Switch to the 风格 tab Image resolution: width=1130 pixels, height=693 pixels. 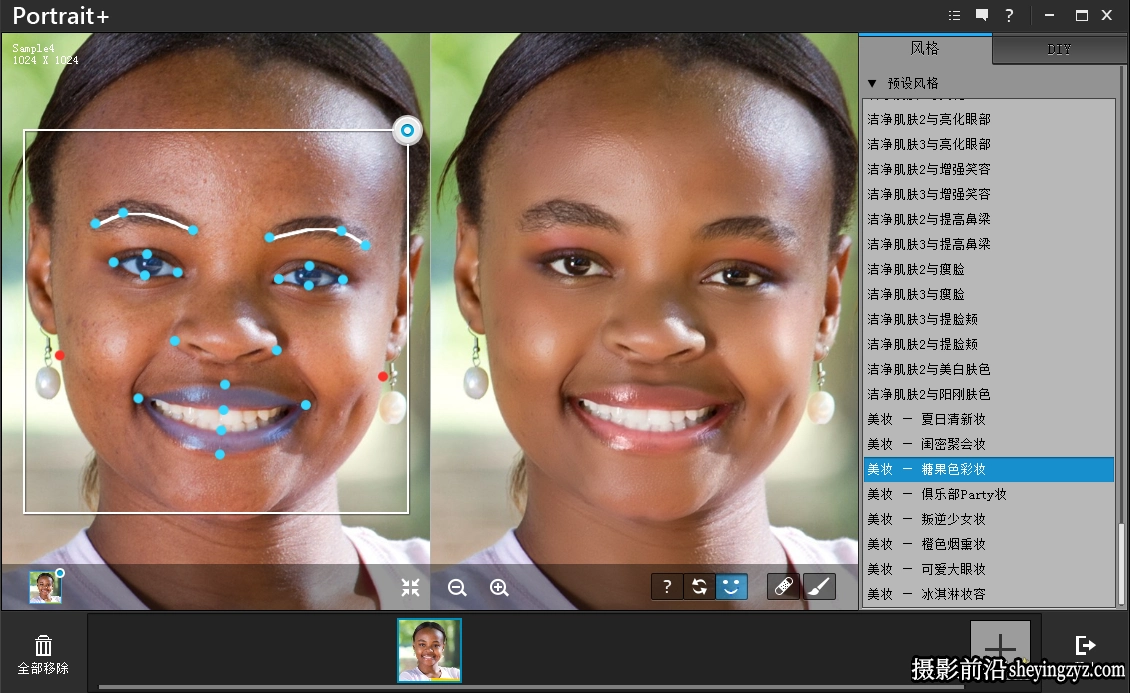[x=925, y=48]
